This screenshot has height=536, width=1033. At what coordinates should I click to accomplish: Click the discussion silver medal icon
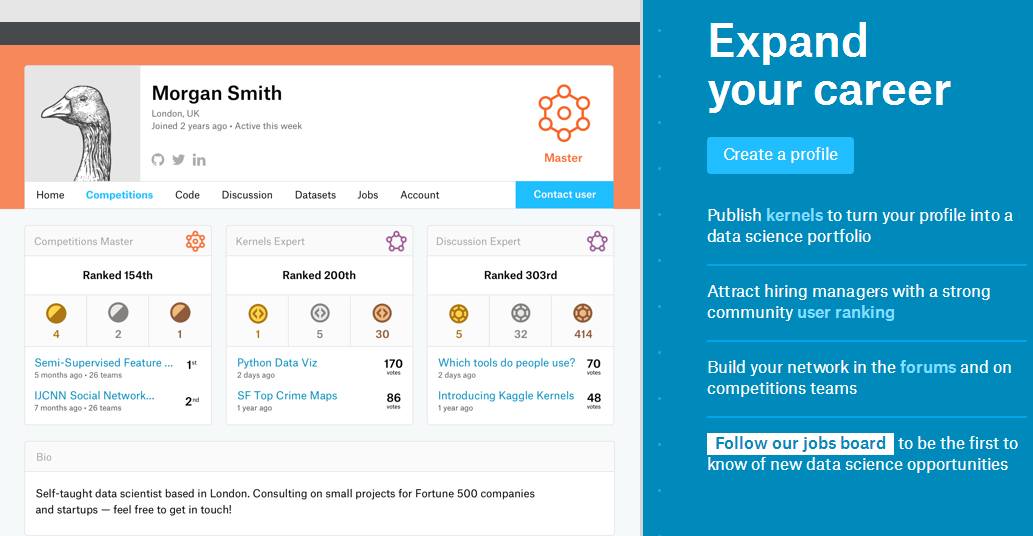click(x=520, y=313)
